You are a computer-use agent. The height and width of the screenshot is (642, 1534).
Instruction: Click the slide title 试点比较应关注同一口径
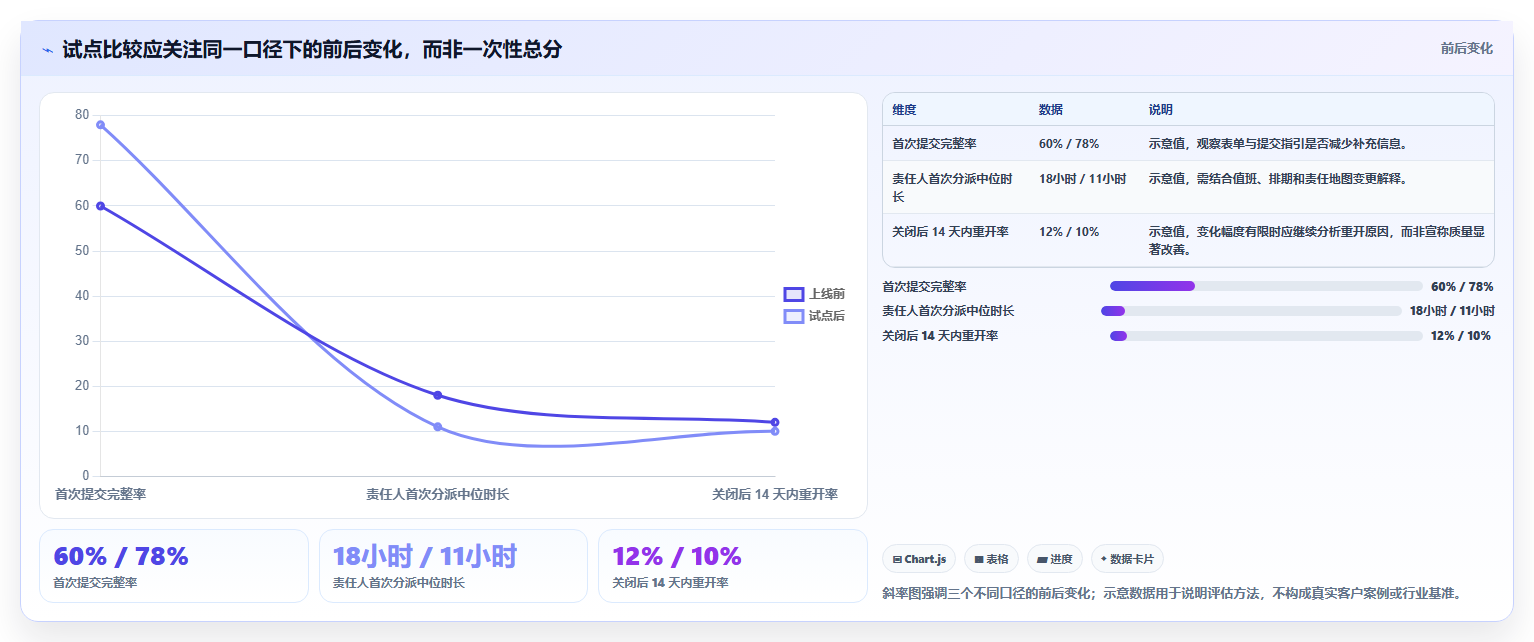(312, 49)
